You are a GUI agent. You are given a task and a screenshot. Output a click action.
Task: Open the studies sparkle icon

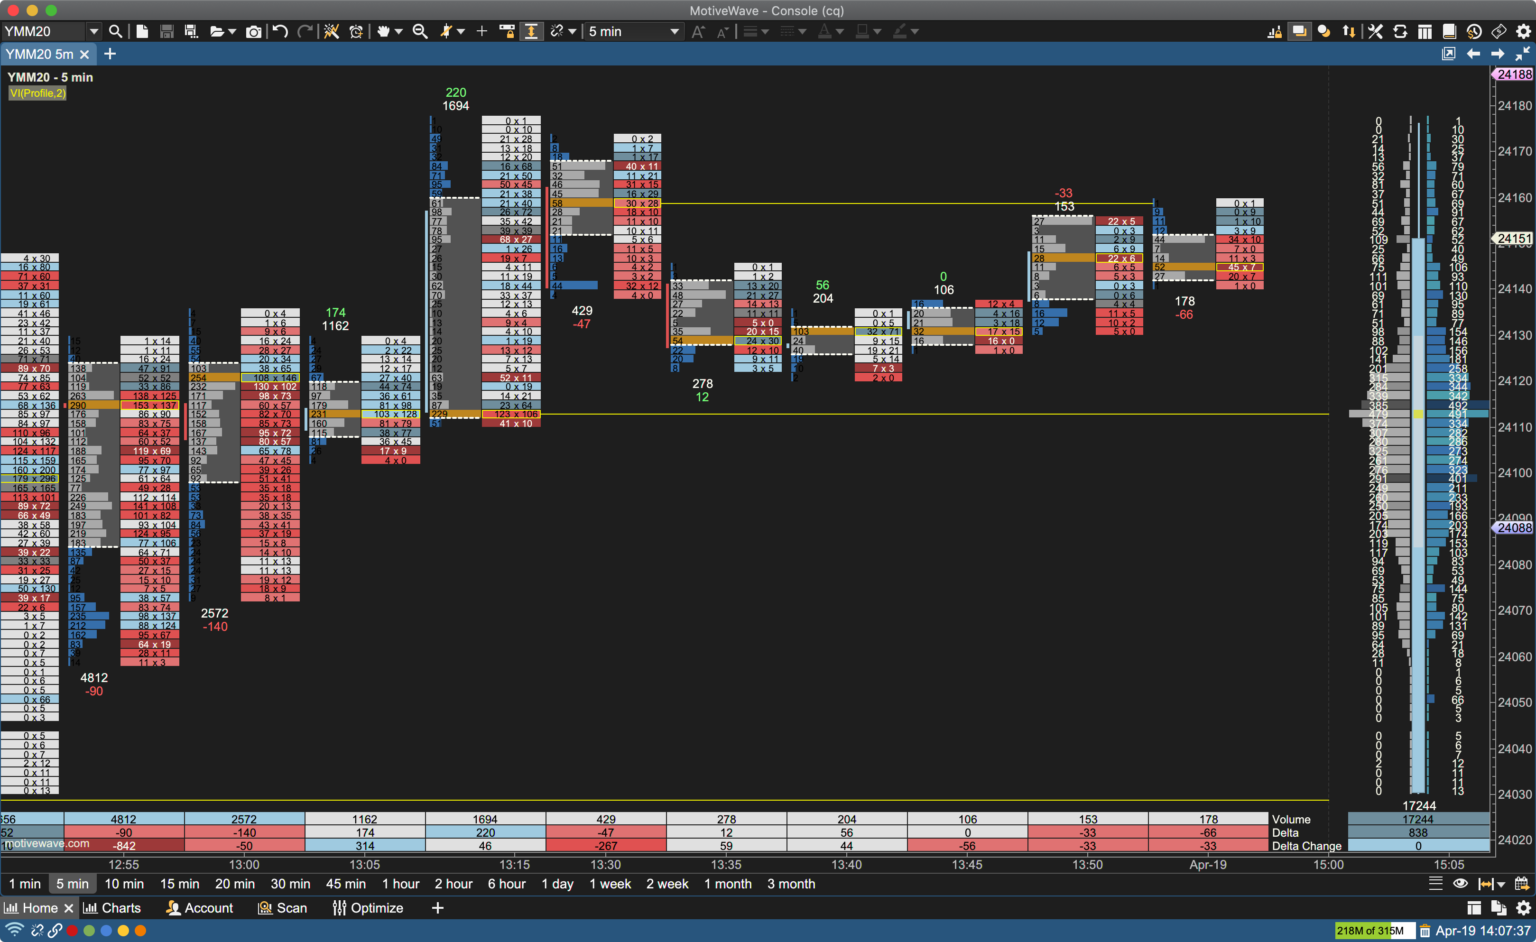tap(331, 31)
